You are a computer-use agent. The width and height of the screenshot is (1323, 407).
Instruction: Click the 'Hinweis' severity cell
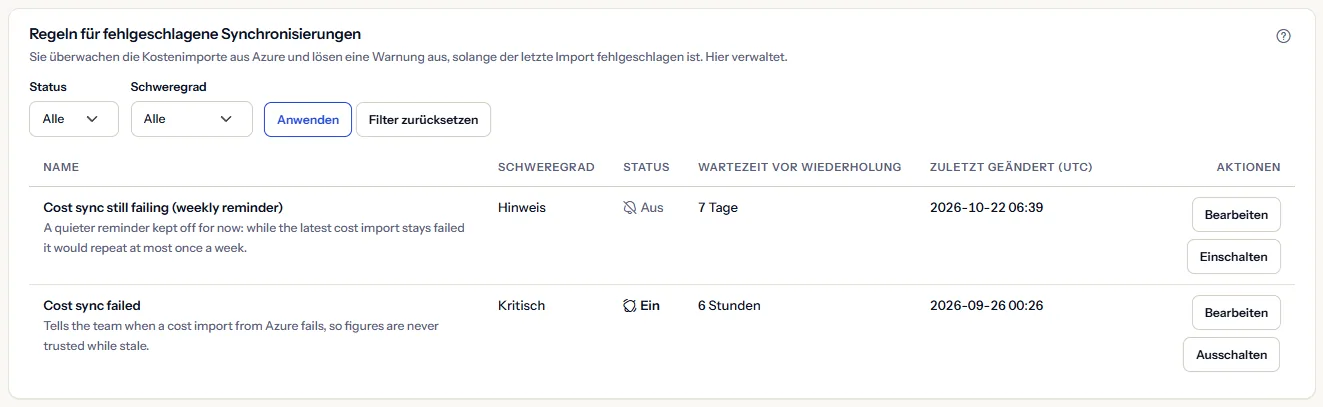523,208
